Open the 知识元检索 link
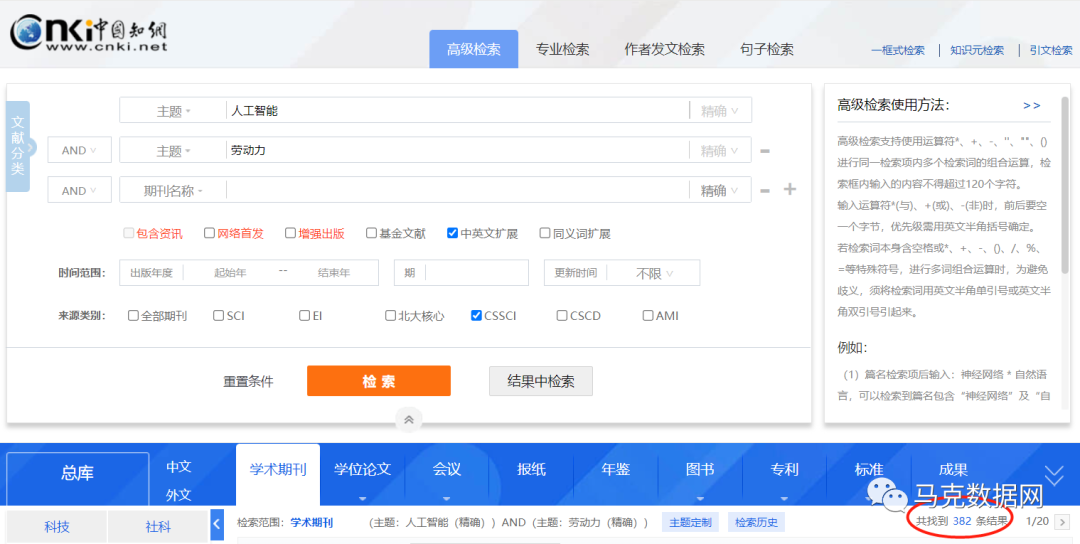 point(977,50)
